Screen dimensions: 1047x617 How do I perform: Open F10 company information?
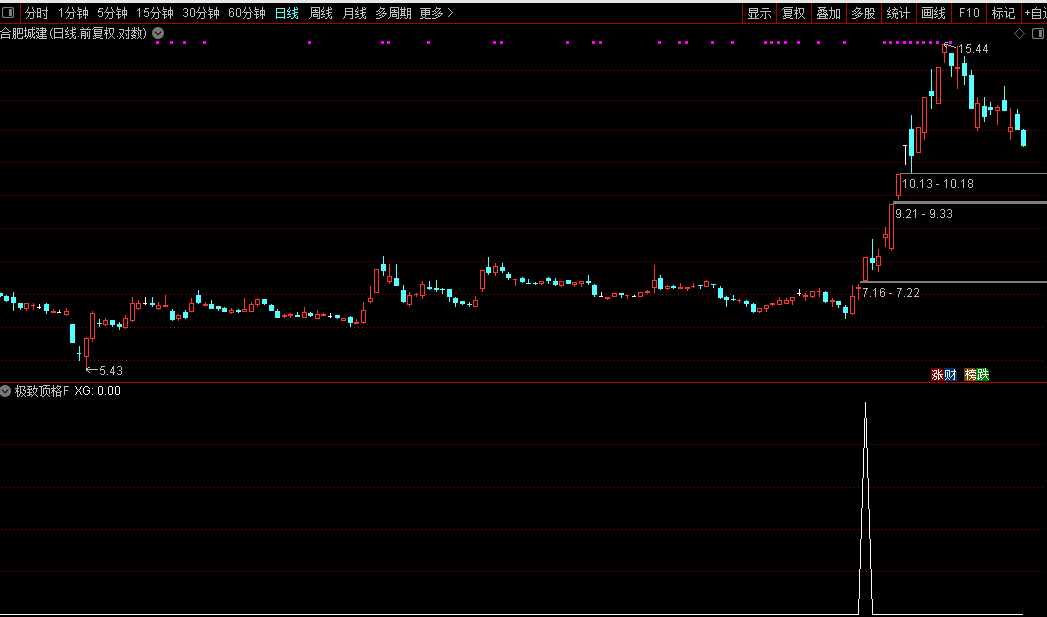[x=968, y=13]
